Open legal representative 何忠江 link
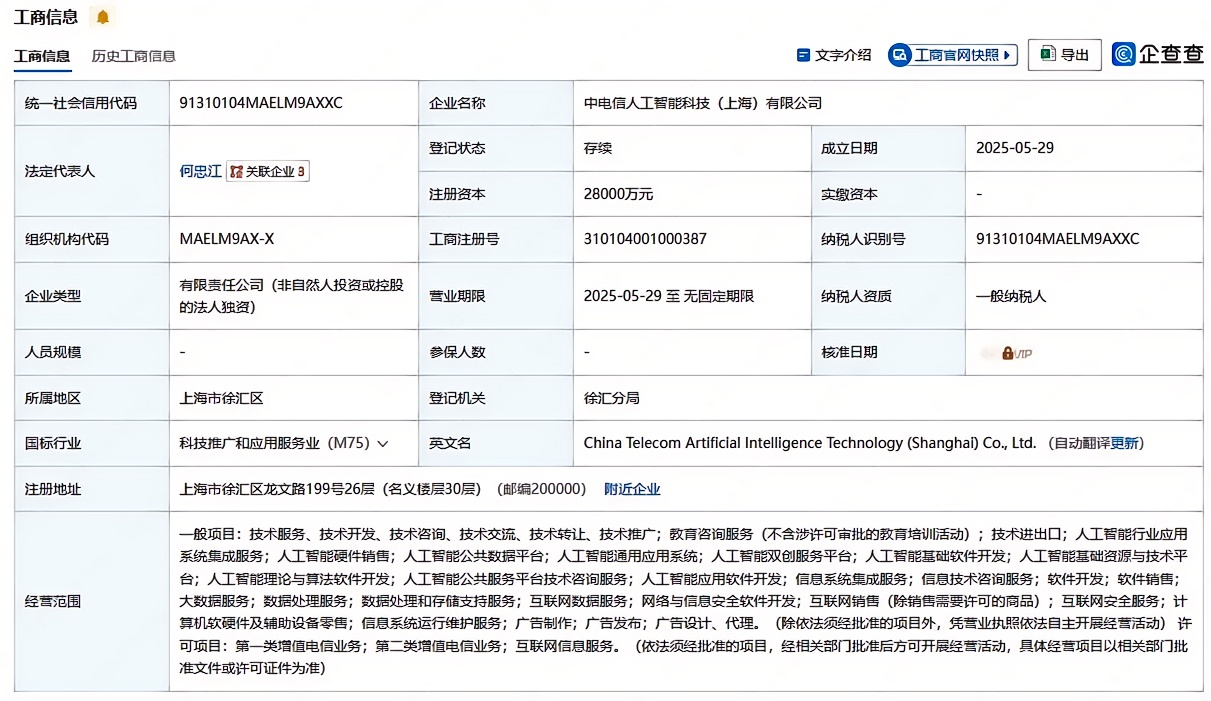Screen dimensions: 1211x701 pos(200,171)
